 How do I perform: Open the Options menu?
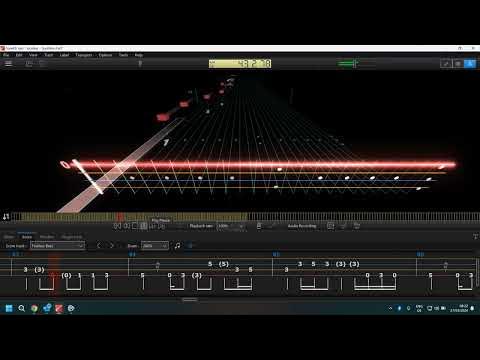click(x=105, y=55)
